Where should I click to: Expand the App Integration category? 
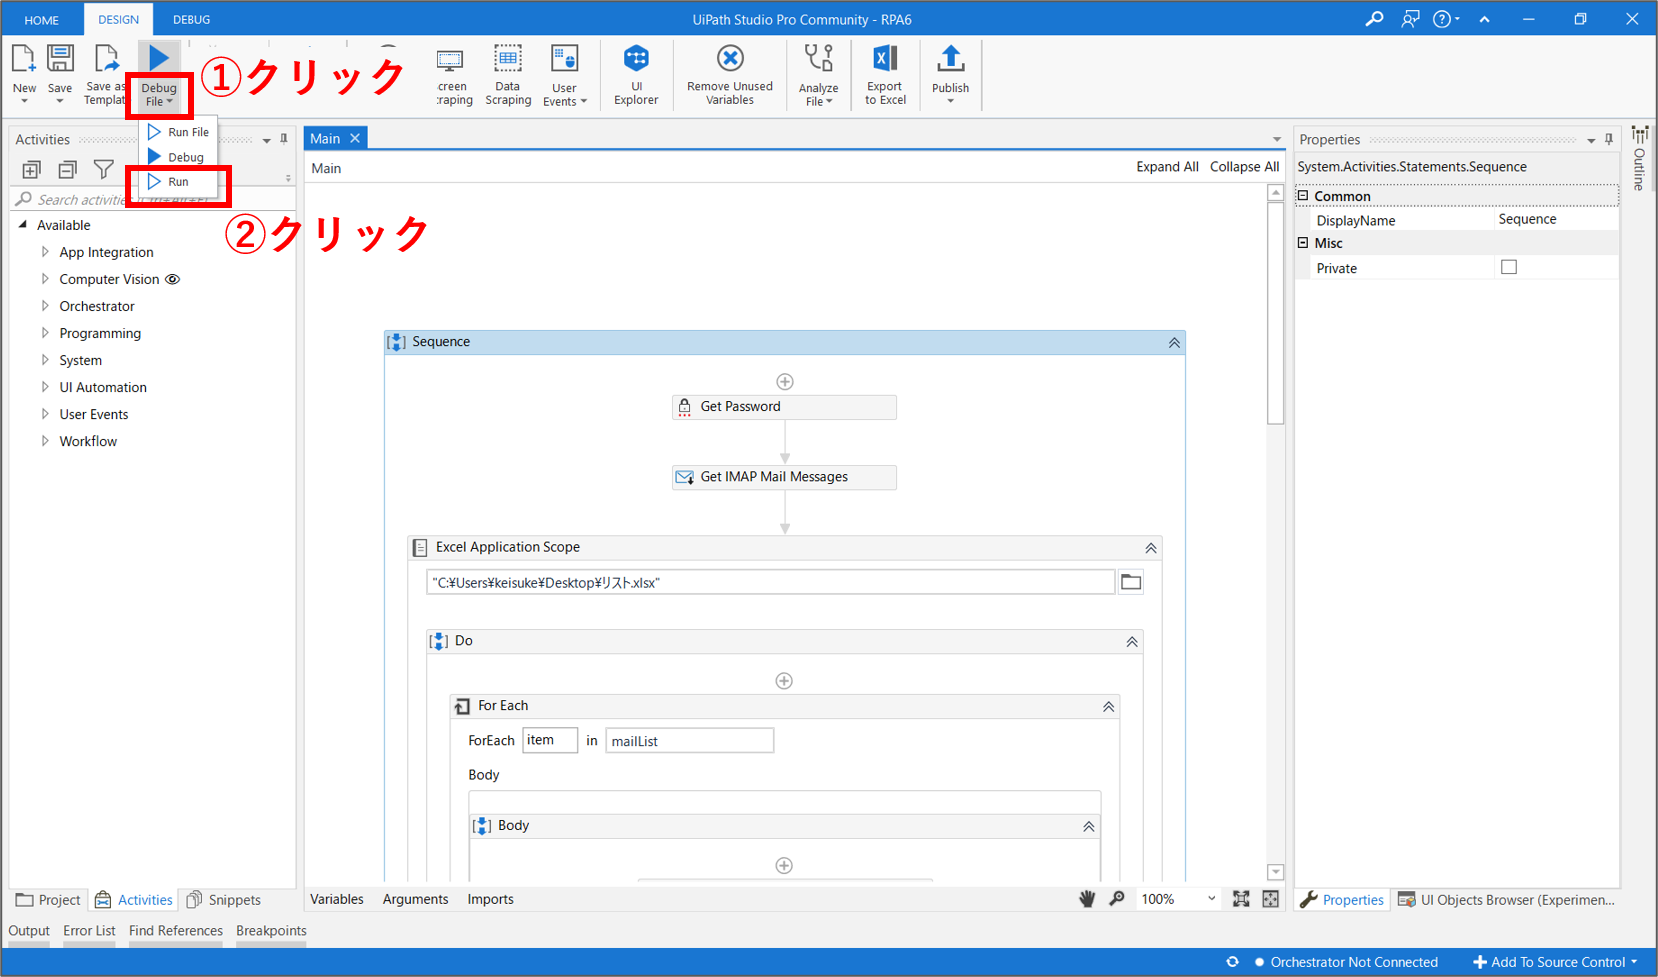click(45, 252)
